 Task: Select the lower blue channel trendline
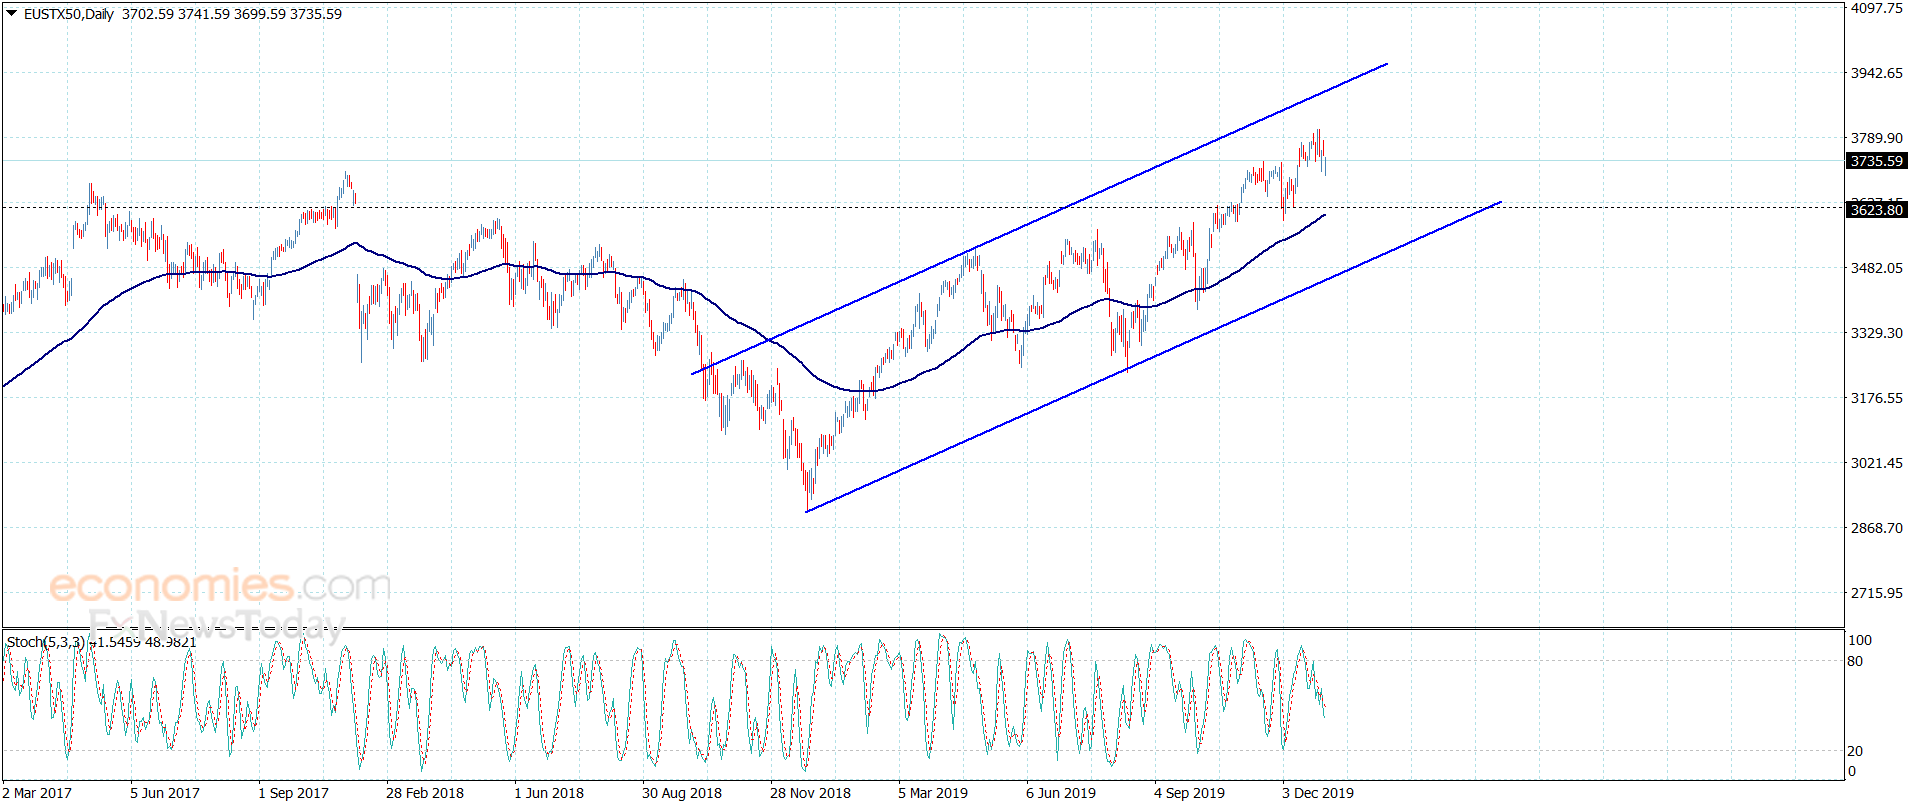click(x=1153, y=357)
